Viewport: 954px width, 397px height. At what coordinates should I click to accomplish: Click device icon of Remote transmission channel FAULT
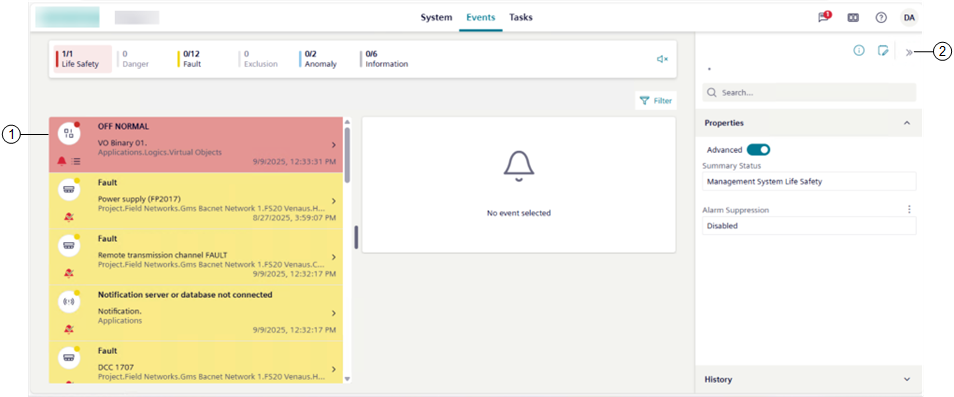pyautogui.click(x=69, y=245)
